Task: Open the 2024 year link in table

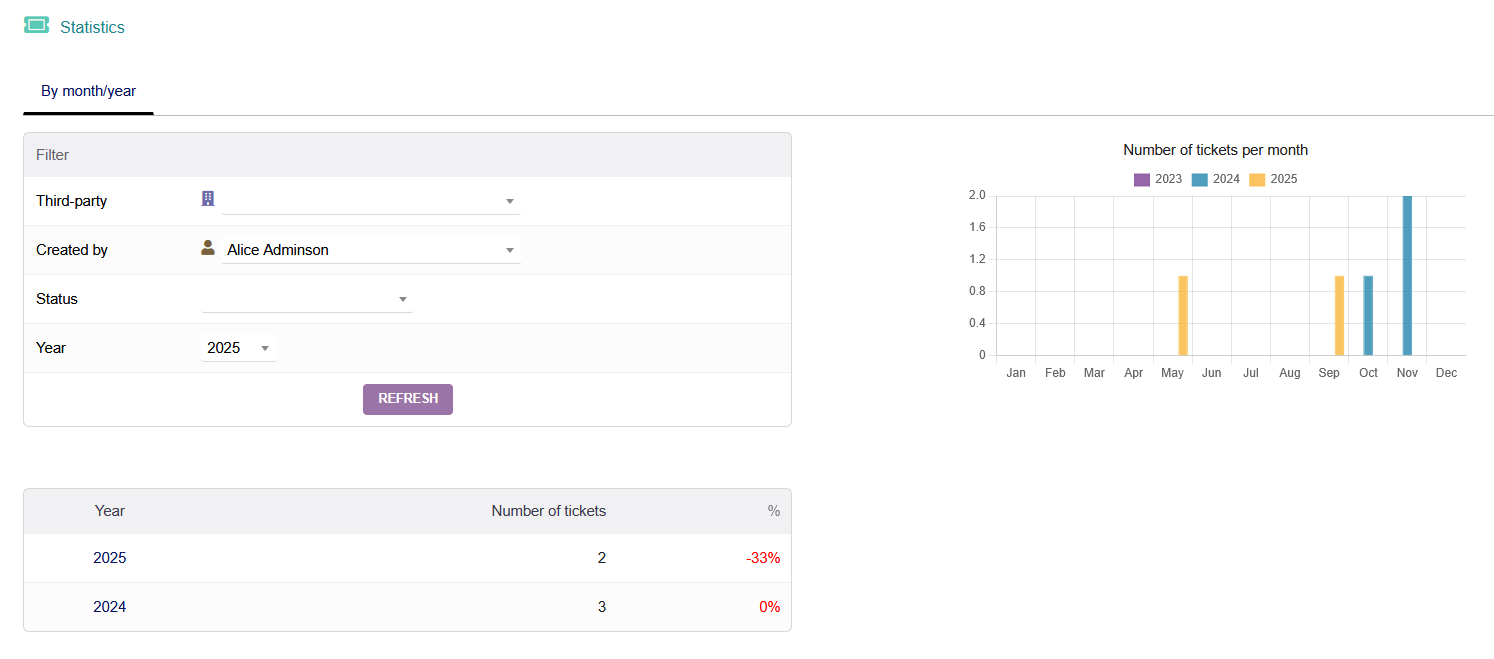Action: point(110,607)
